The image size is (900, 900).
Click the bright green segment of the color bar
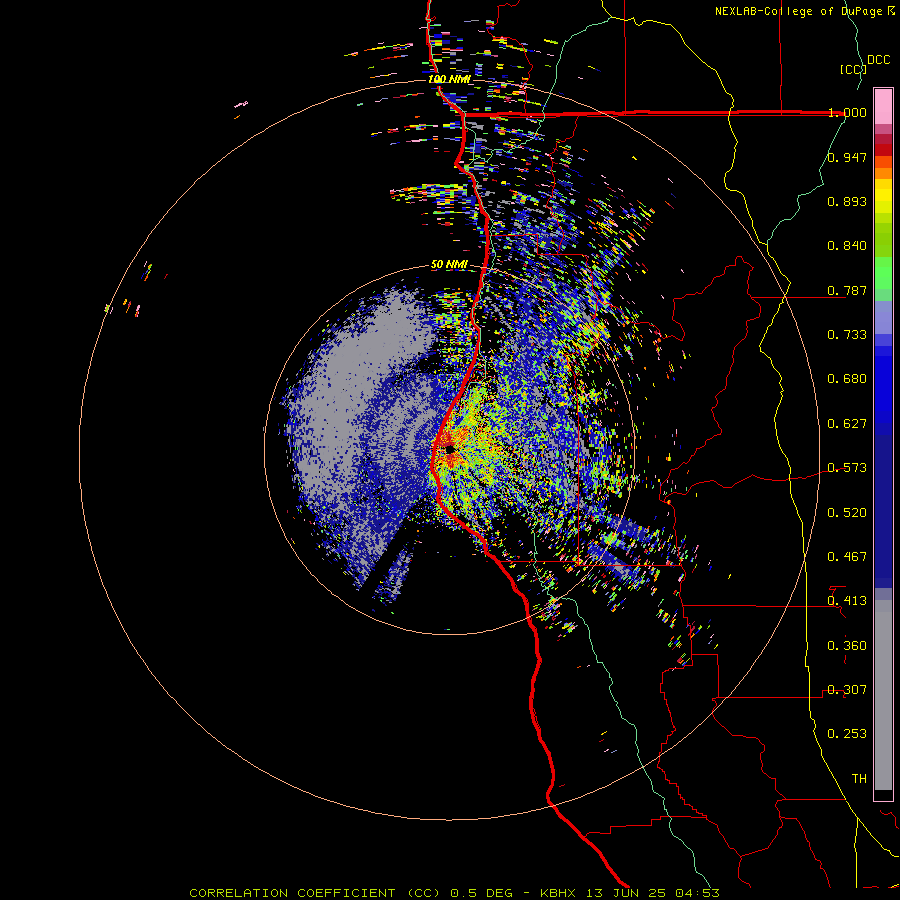tap(883, 273)
